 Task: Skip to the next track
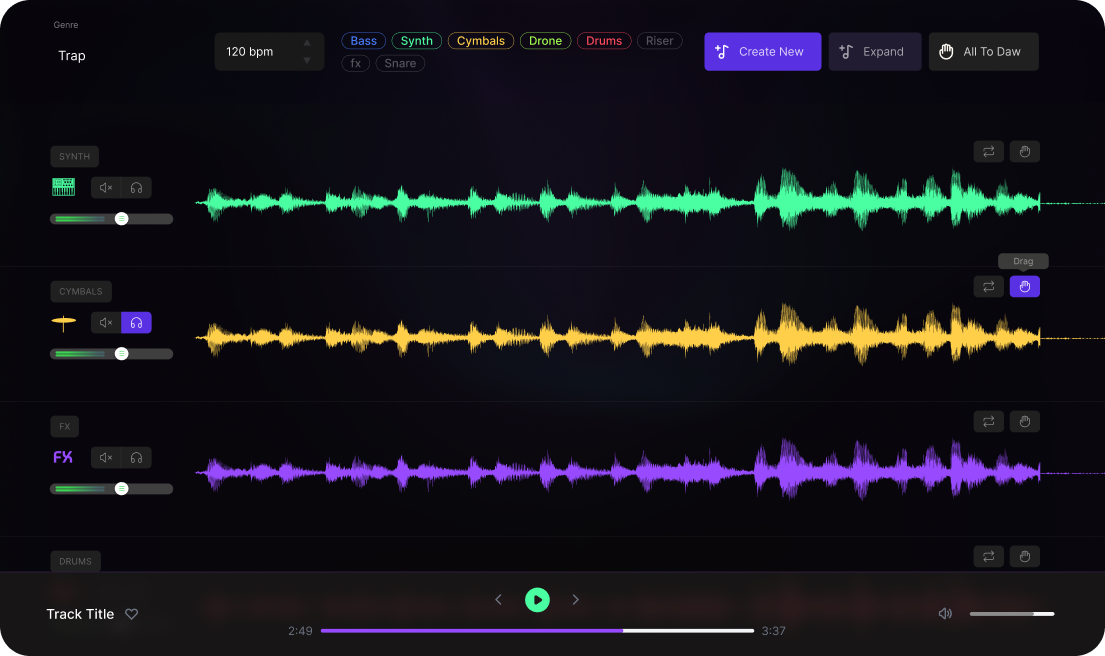576,600
